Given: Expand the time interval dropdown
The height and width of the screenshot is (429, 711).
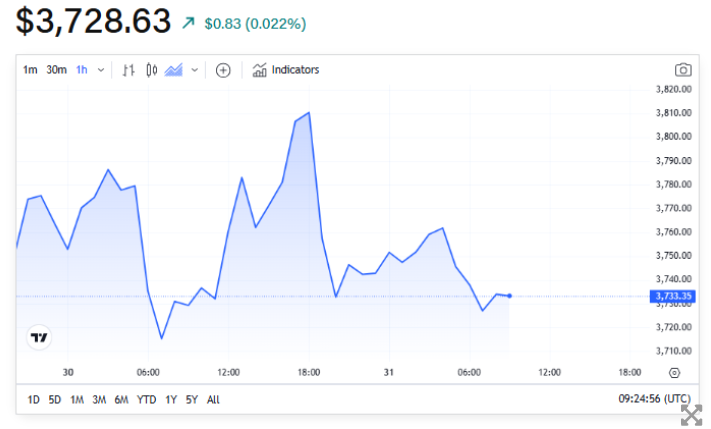Looking at the screenshot, I should (101, 70).
